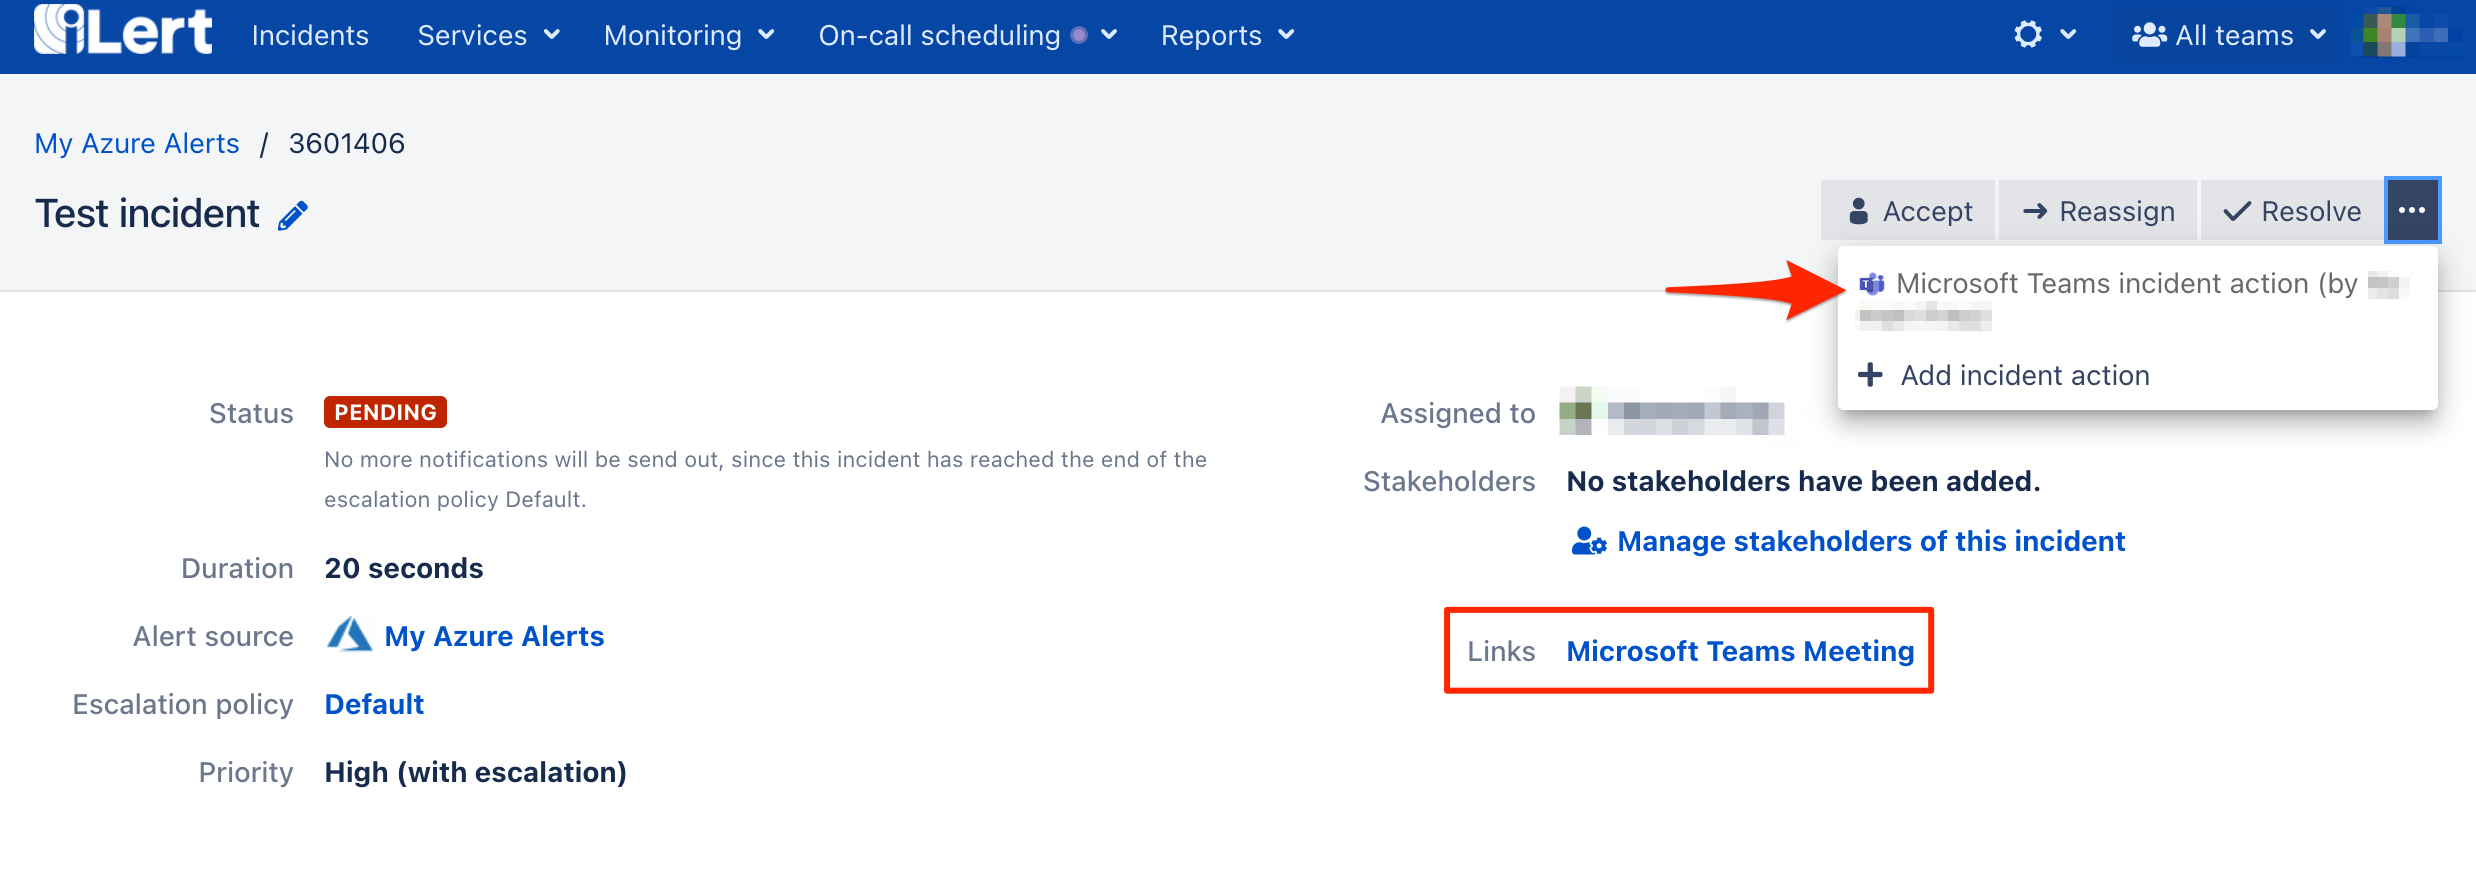This screenshot has height=886, width=2476.
Task: Open the All teams selector
Action: 2229,36
